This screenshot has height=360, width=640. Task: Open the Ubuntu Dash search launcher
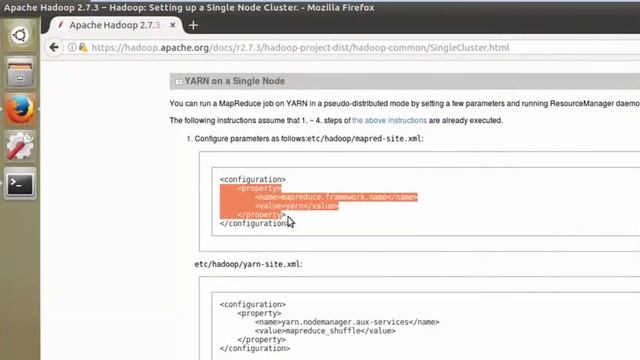20,35
